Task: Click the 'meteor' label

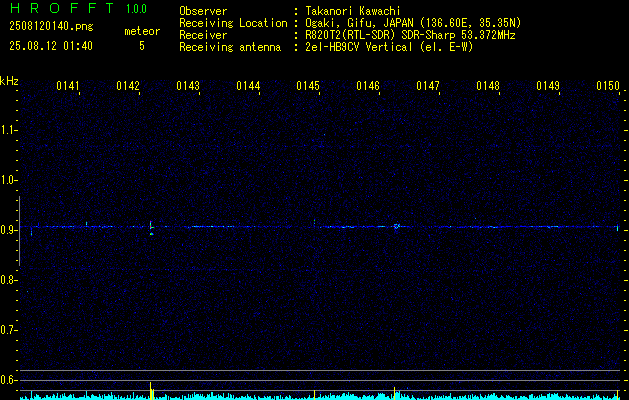Action: click(142, 31)
